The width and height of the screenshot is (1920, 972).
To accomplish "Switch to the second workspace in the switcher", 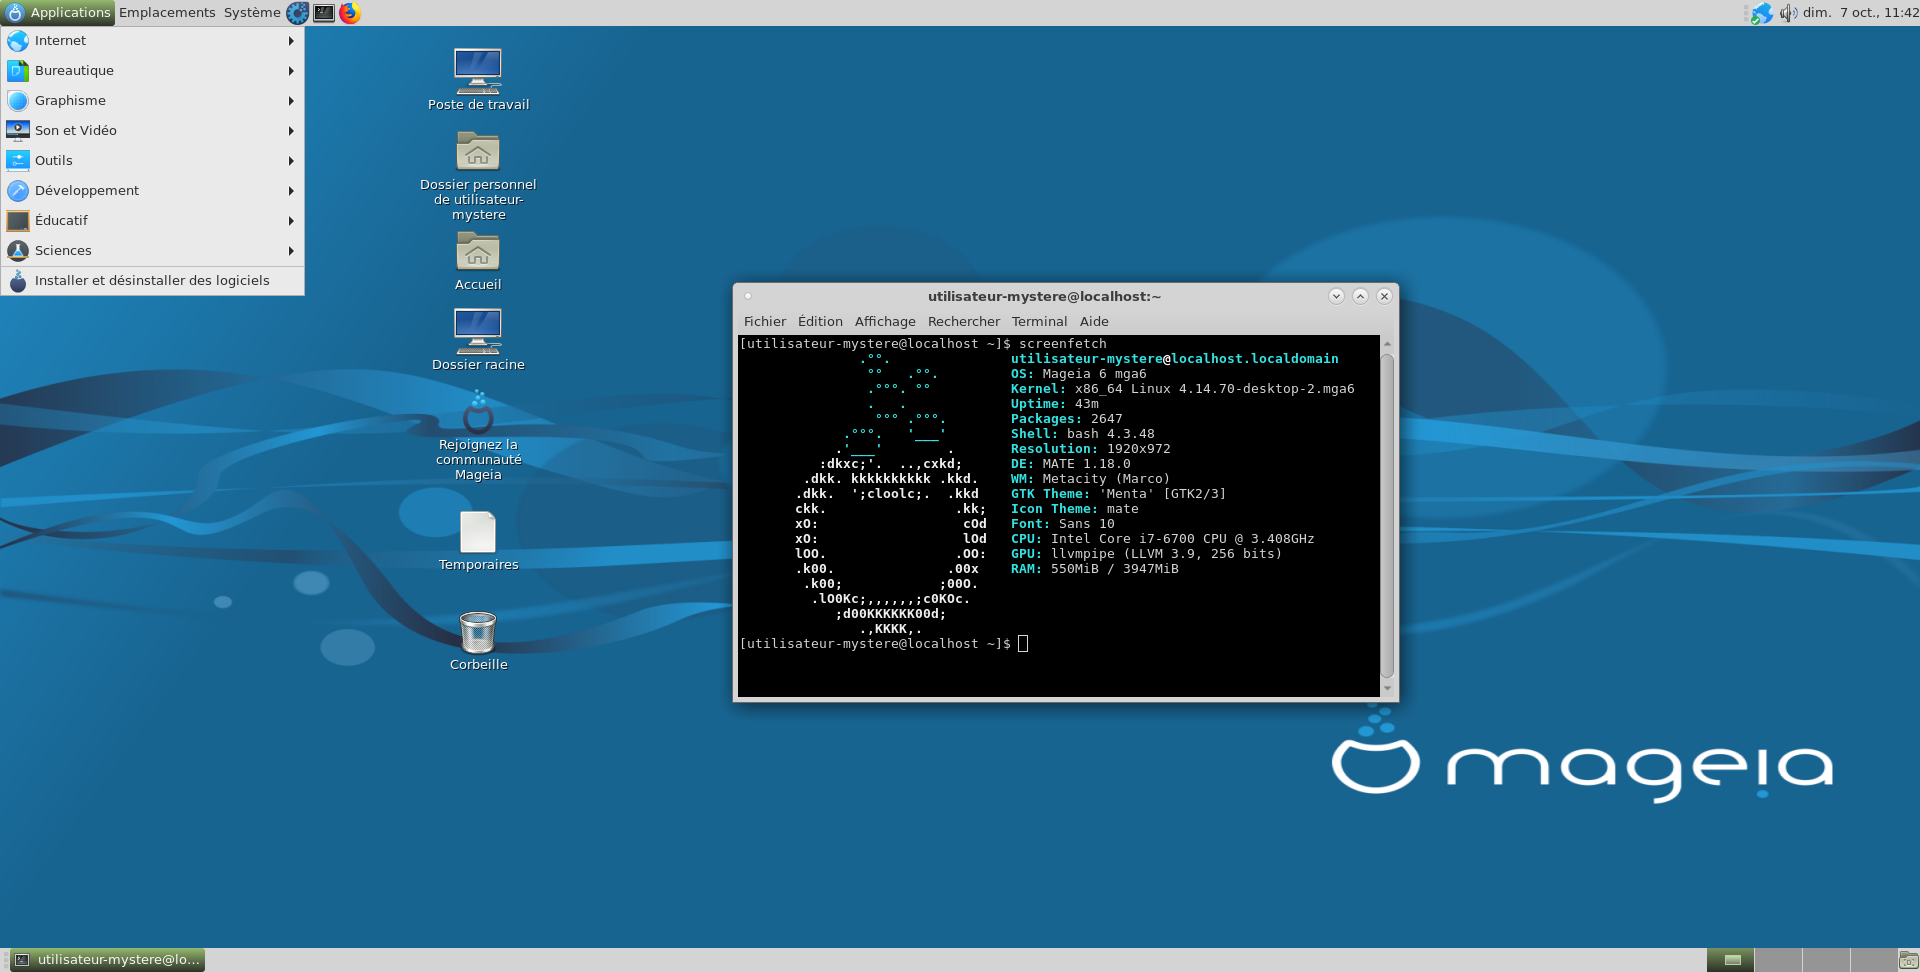I will (x=1778, y=960).
